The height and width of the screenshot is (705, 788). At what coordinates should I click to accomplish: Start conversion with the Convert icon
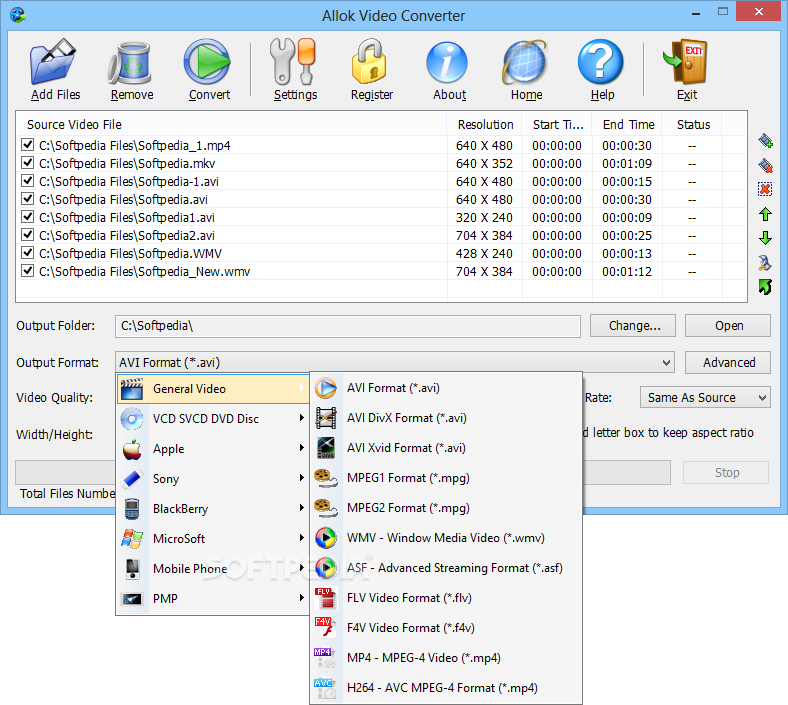pos(207,62)
